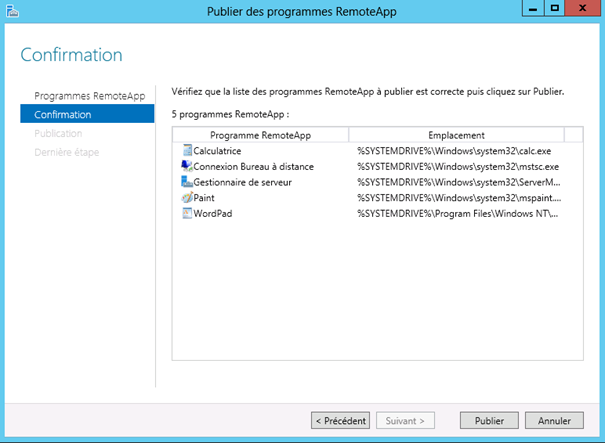This screenshot has width=605, height=443.
Task: Go back with the Précédent button
Action: coord(340,421)
